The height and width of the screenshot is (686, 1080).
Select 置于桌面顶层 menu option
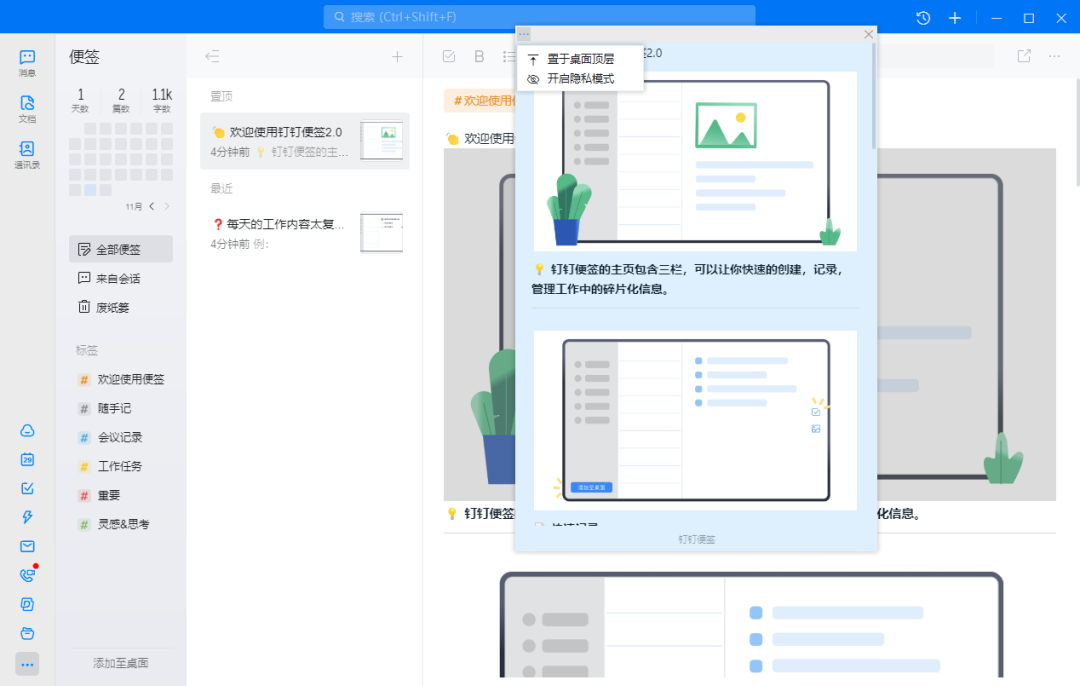[579, 59]
